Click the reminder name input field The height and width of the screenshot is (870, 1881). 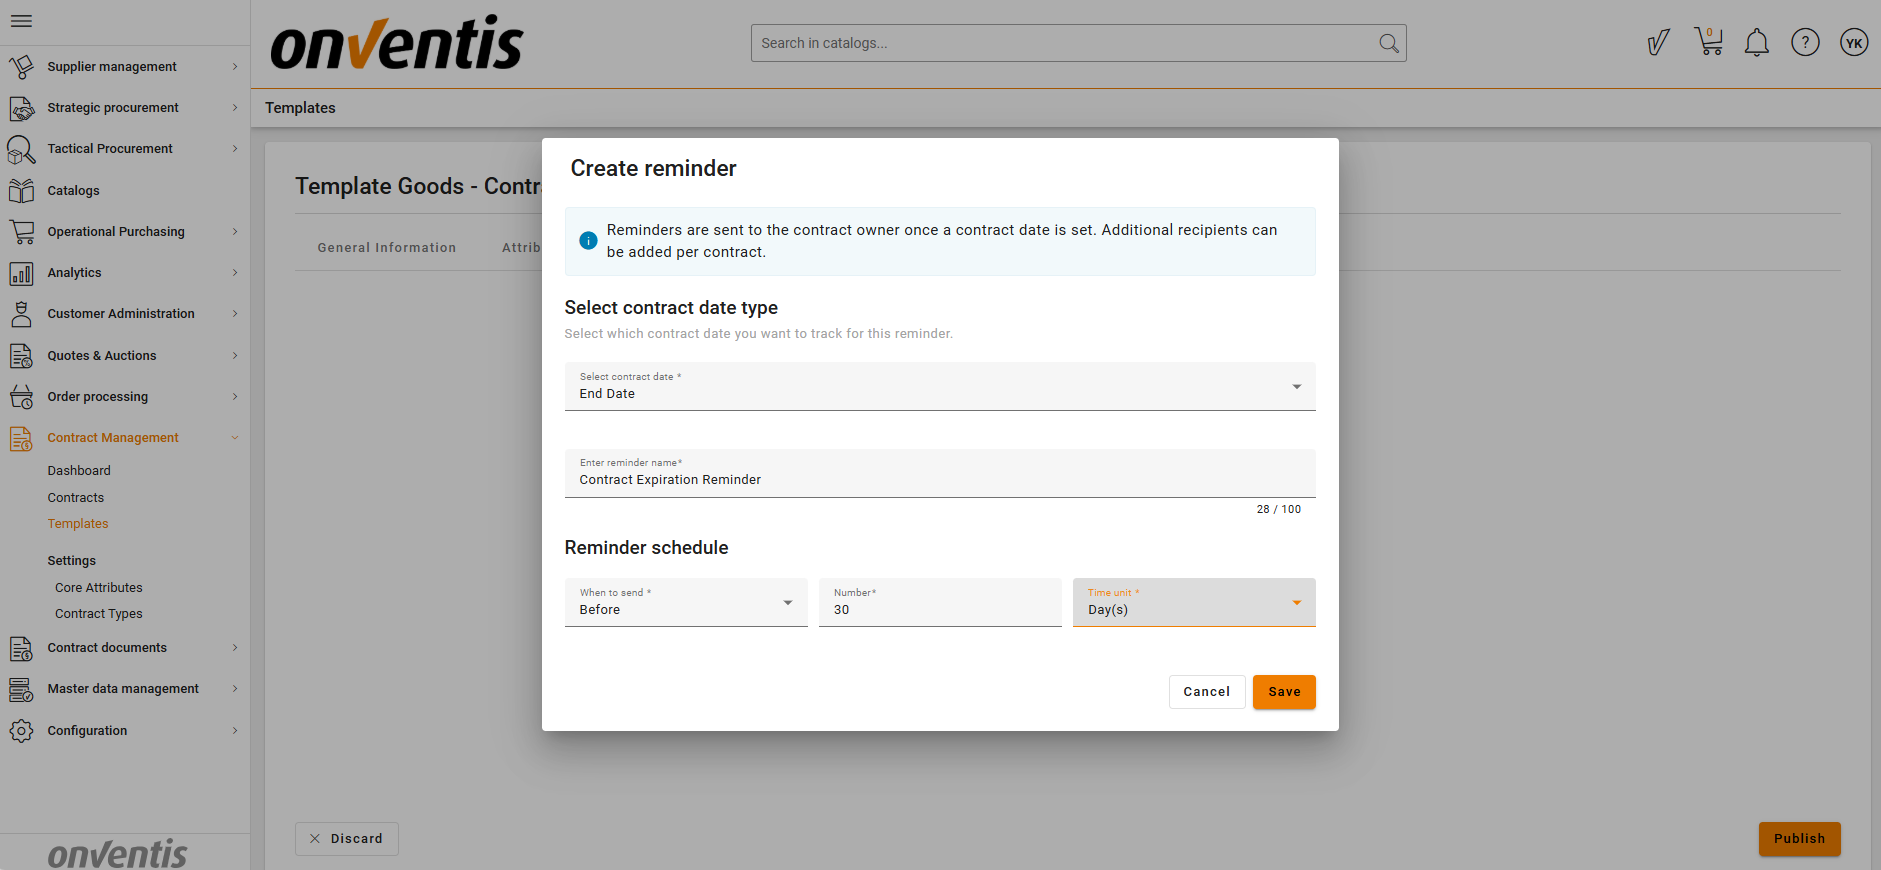pos(939,480)
